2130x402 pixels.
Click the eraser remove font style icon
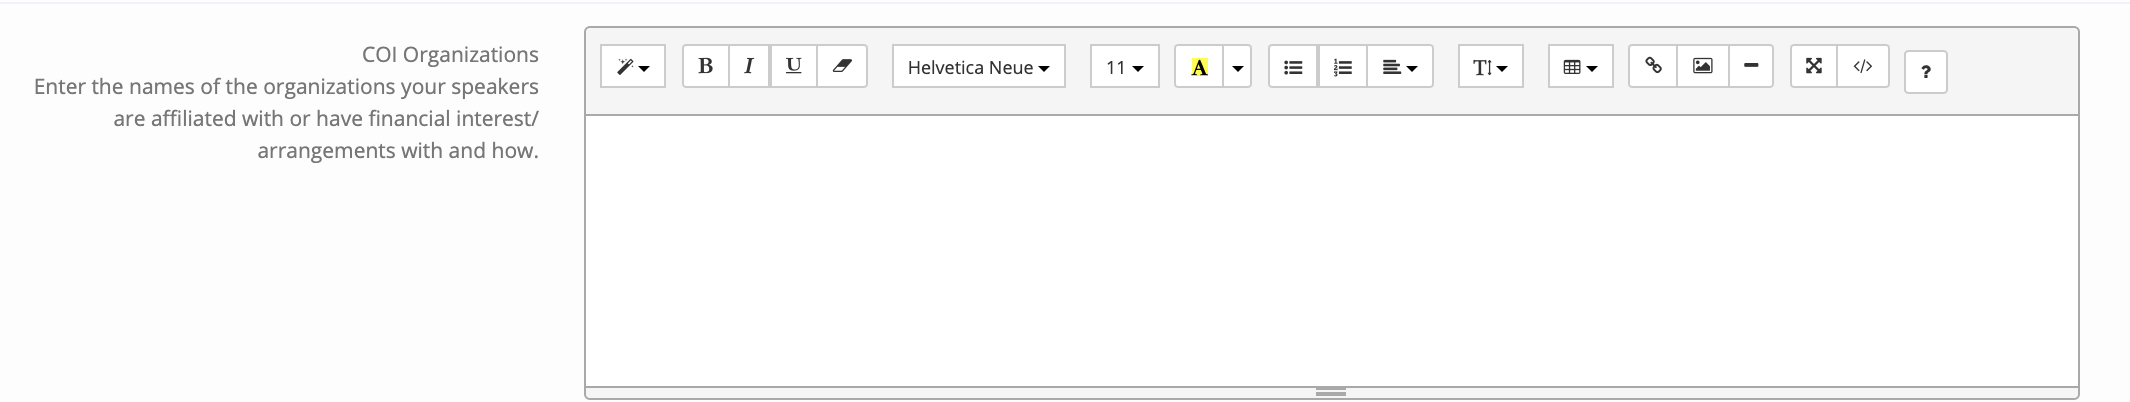click(842, 66)
